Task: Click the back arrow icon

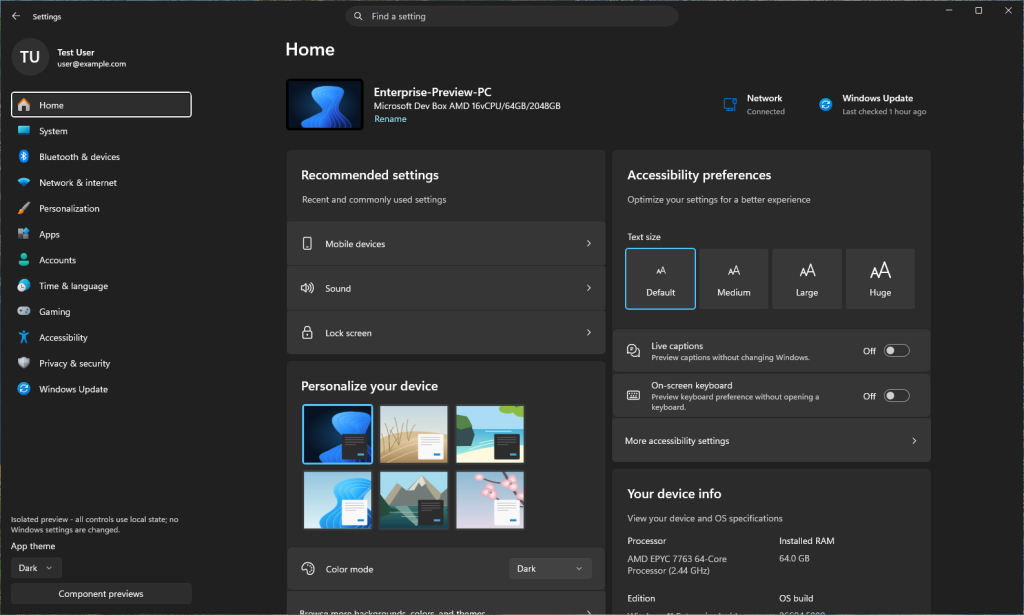Action: 16,16
